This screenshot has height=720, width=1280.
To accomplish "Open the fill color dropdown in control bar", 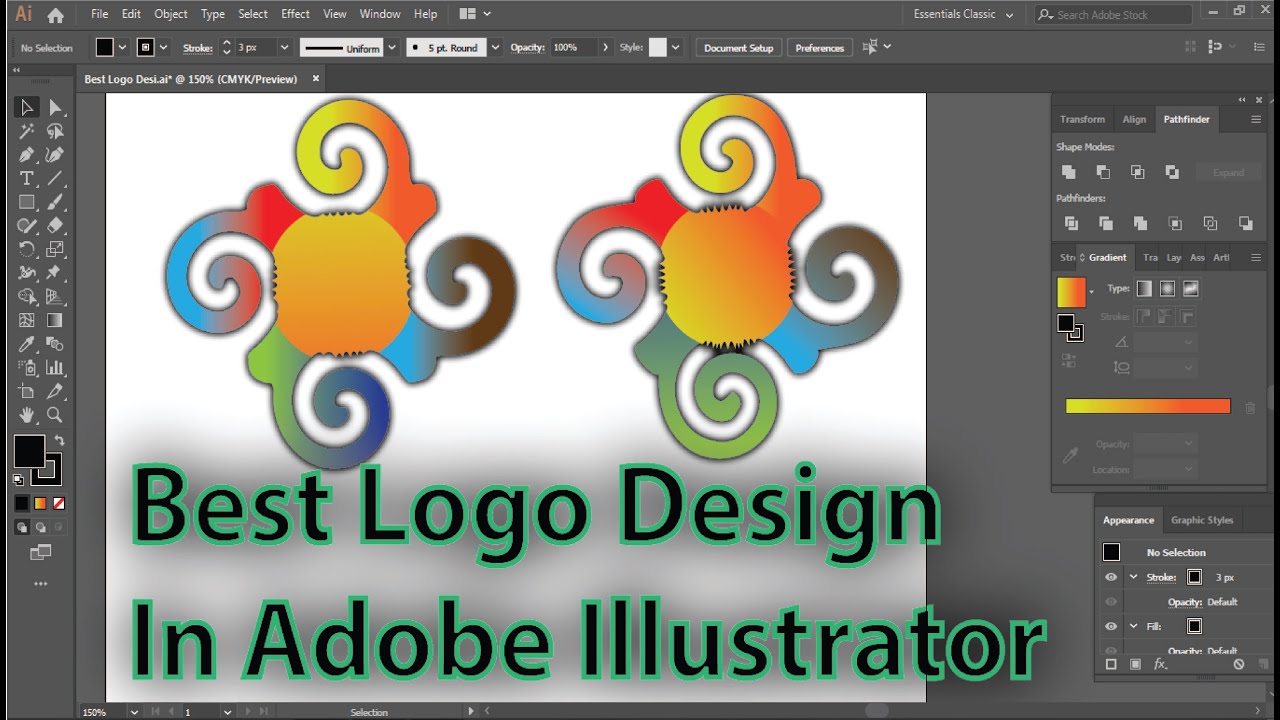I will click(x=123, y=47).
